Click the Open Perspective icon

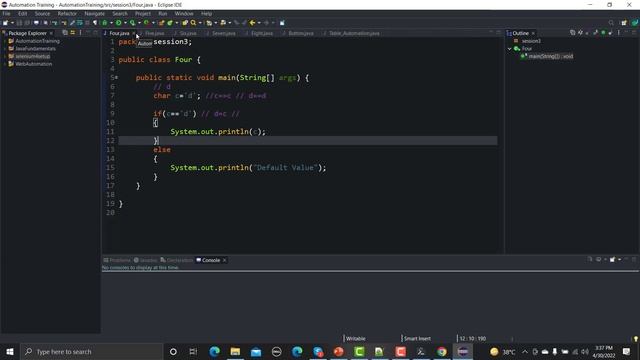pyautogui.click(x=624, y=23)
